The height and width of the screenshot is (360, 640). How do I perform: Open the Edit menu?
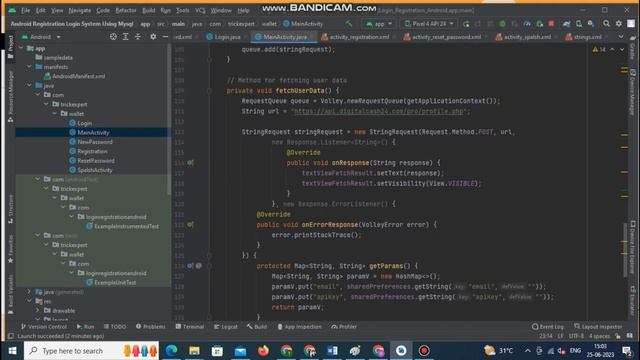click(x=41, y=10)
